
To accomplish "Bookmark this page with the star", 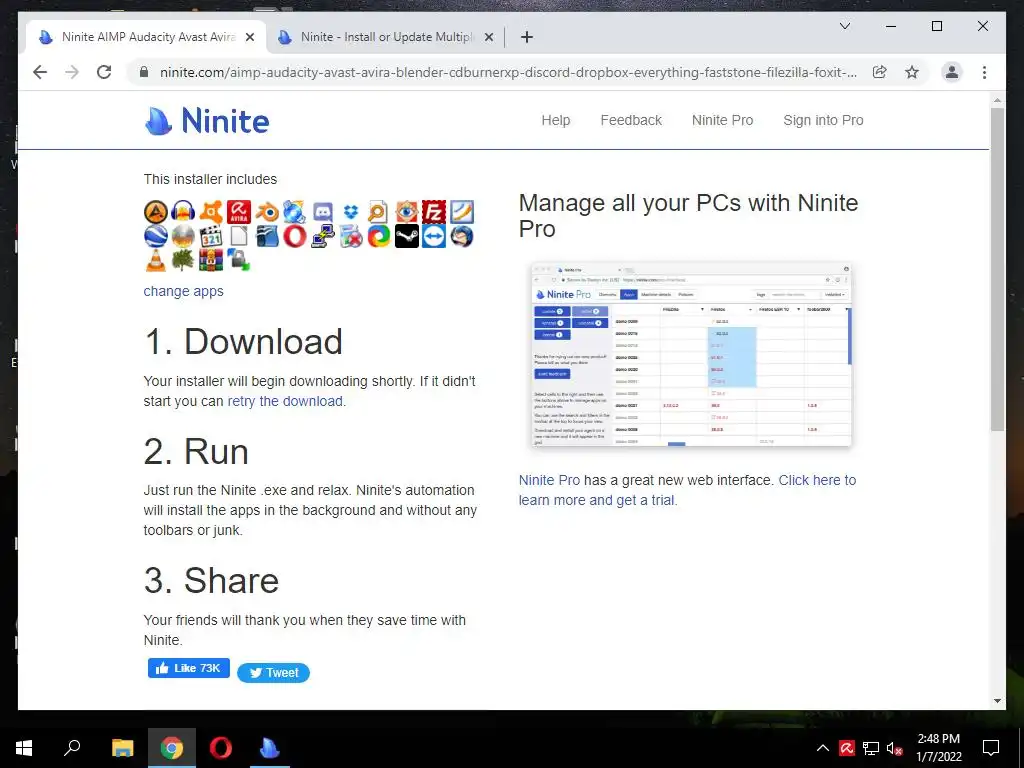I will coord(912,72).
